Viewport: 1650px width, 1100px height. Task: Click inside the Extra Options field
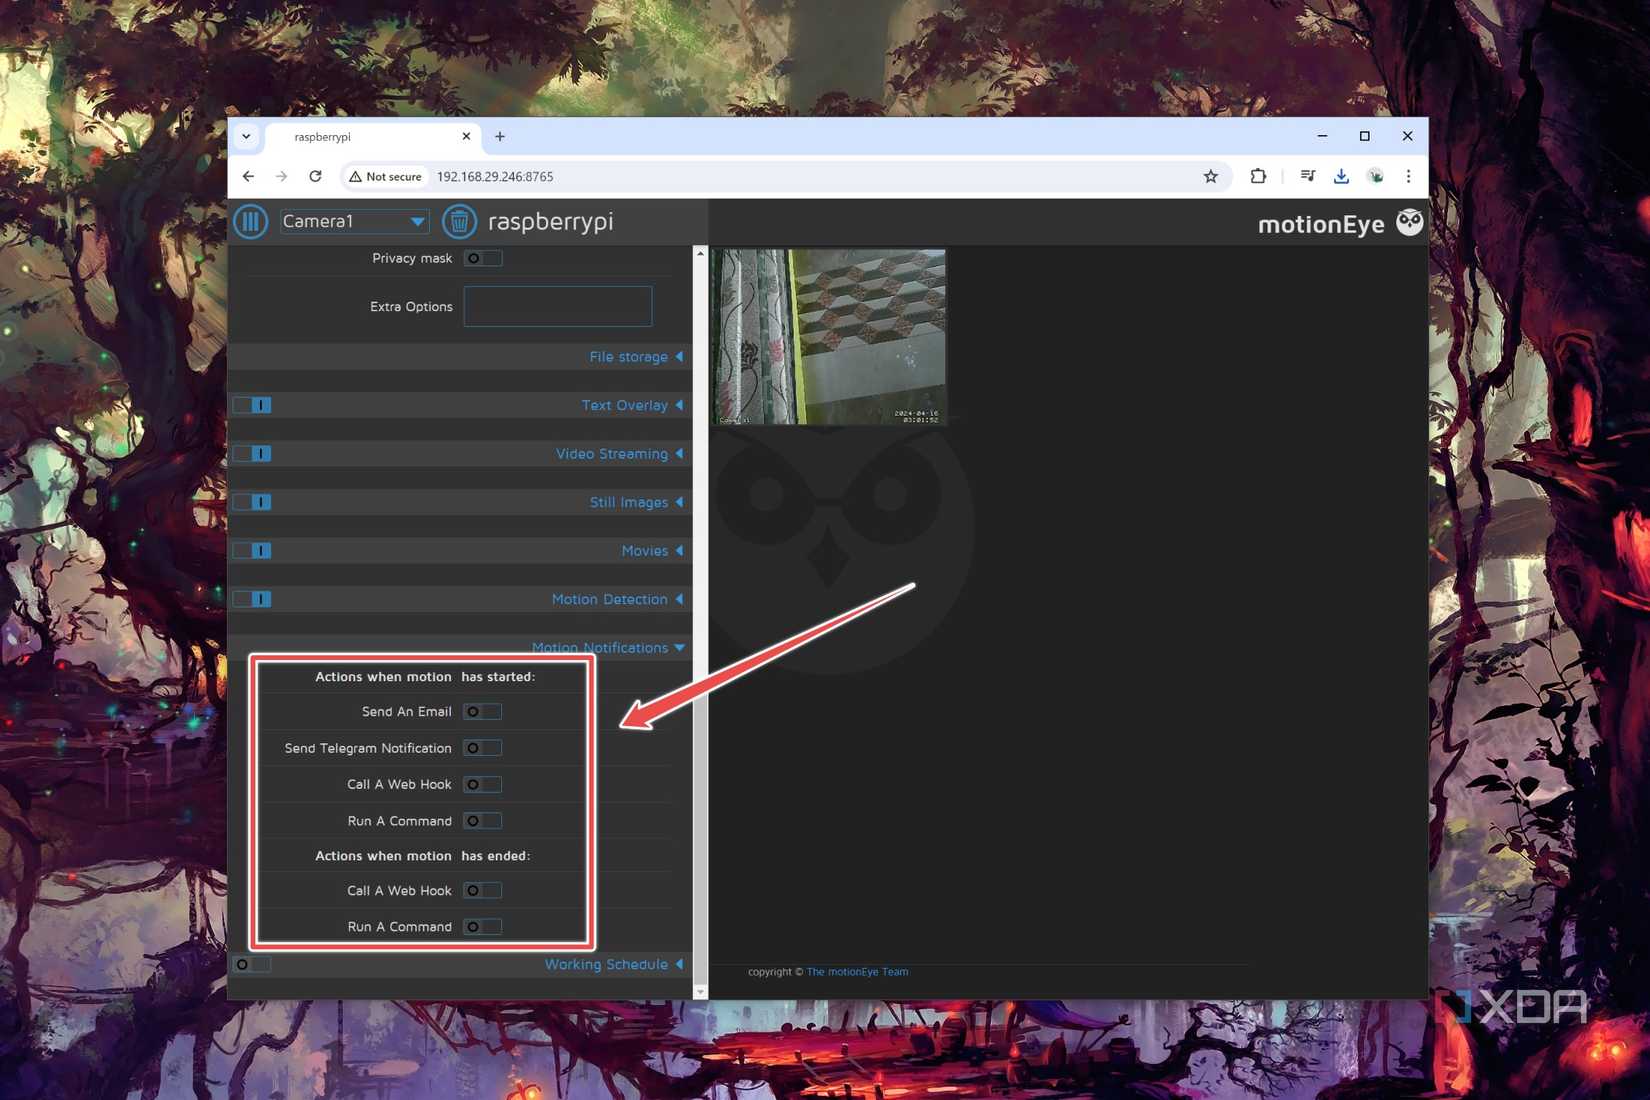point(557,306)
